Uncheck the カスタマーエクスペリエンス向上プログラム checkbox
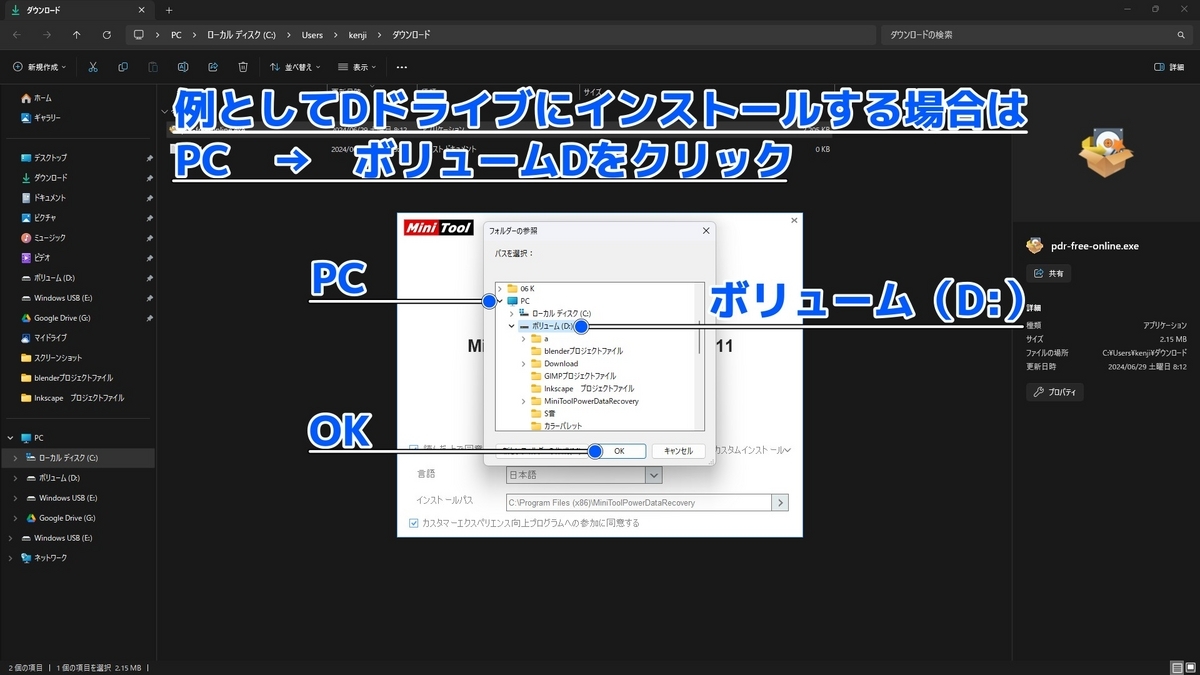1200x675 pixels. (x=413, y=522)
